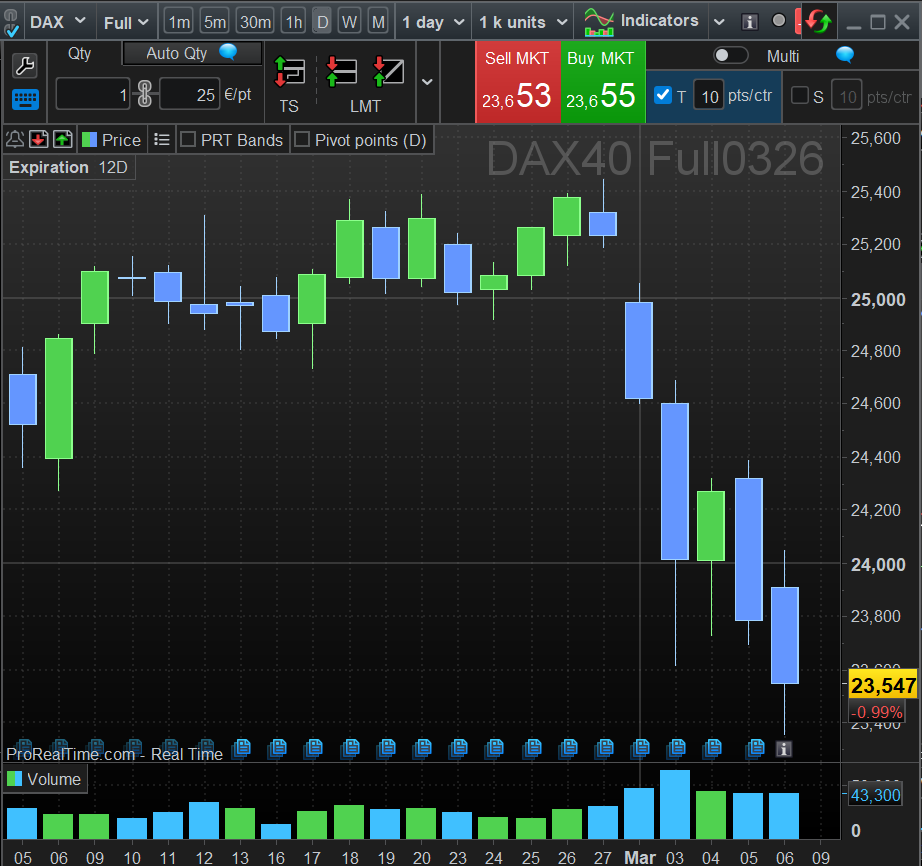Expand the 1 day timeframe dropdown

click(x=430, y=22)
